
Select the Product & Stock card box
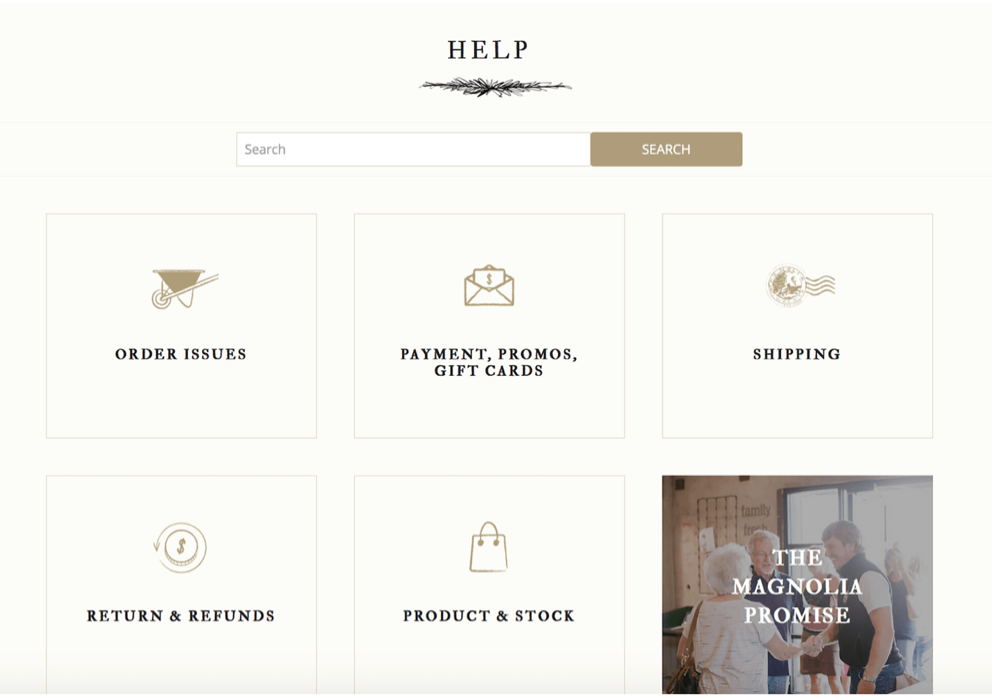489,585
